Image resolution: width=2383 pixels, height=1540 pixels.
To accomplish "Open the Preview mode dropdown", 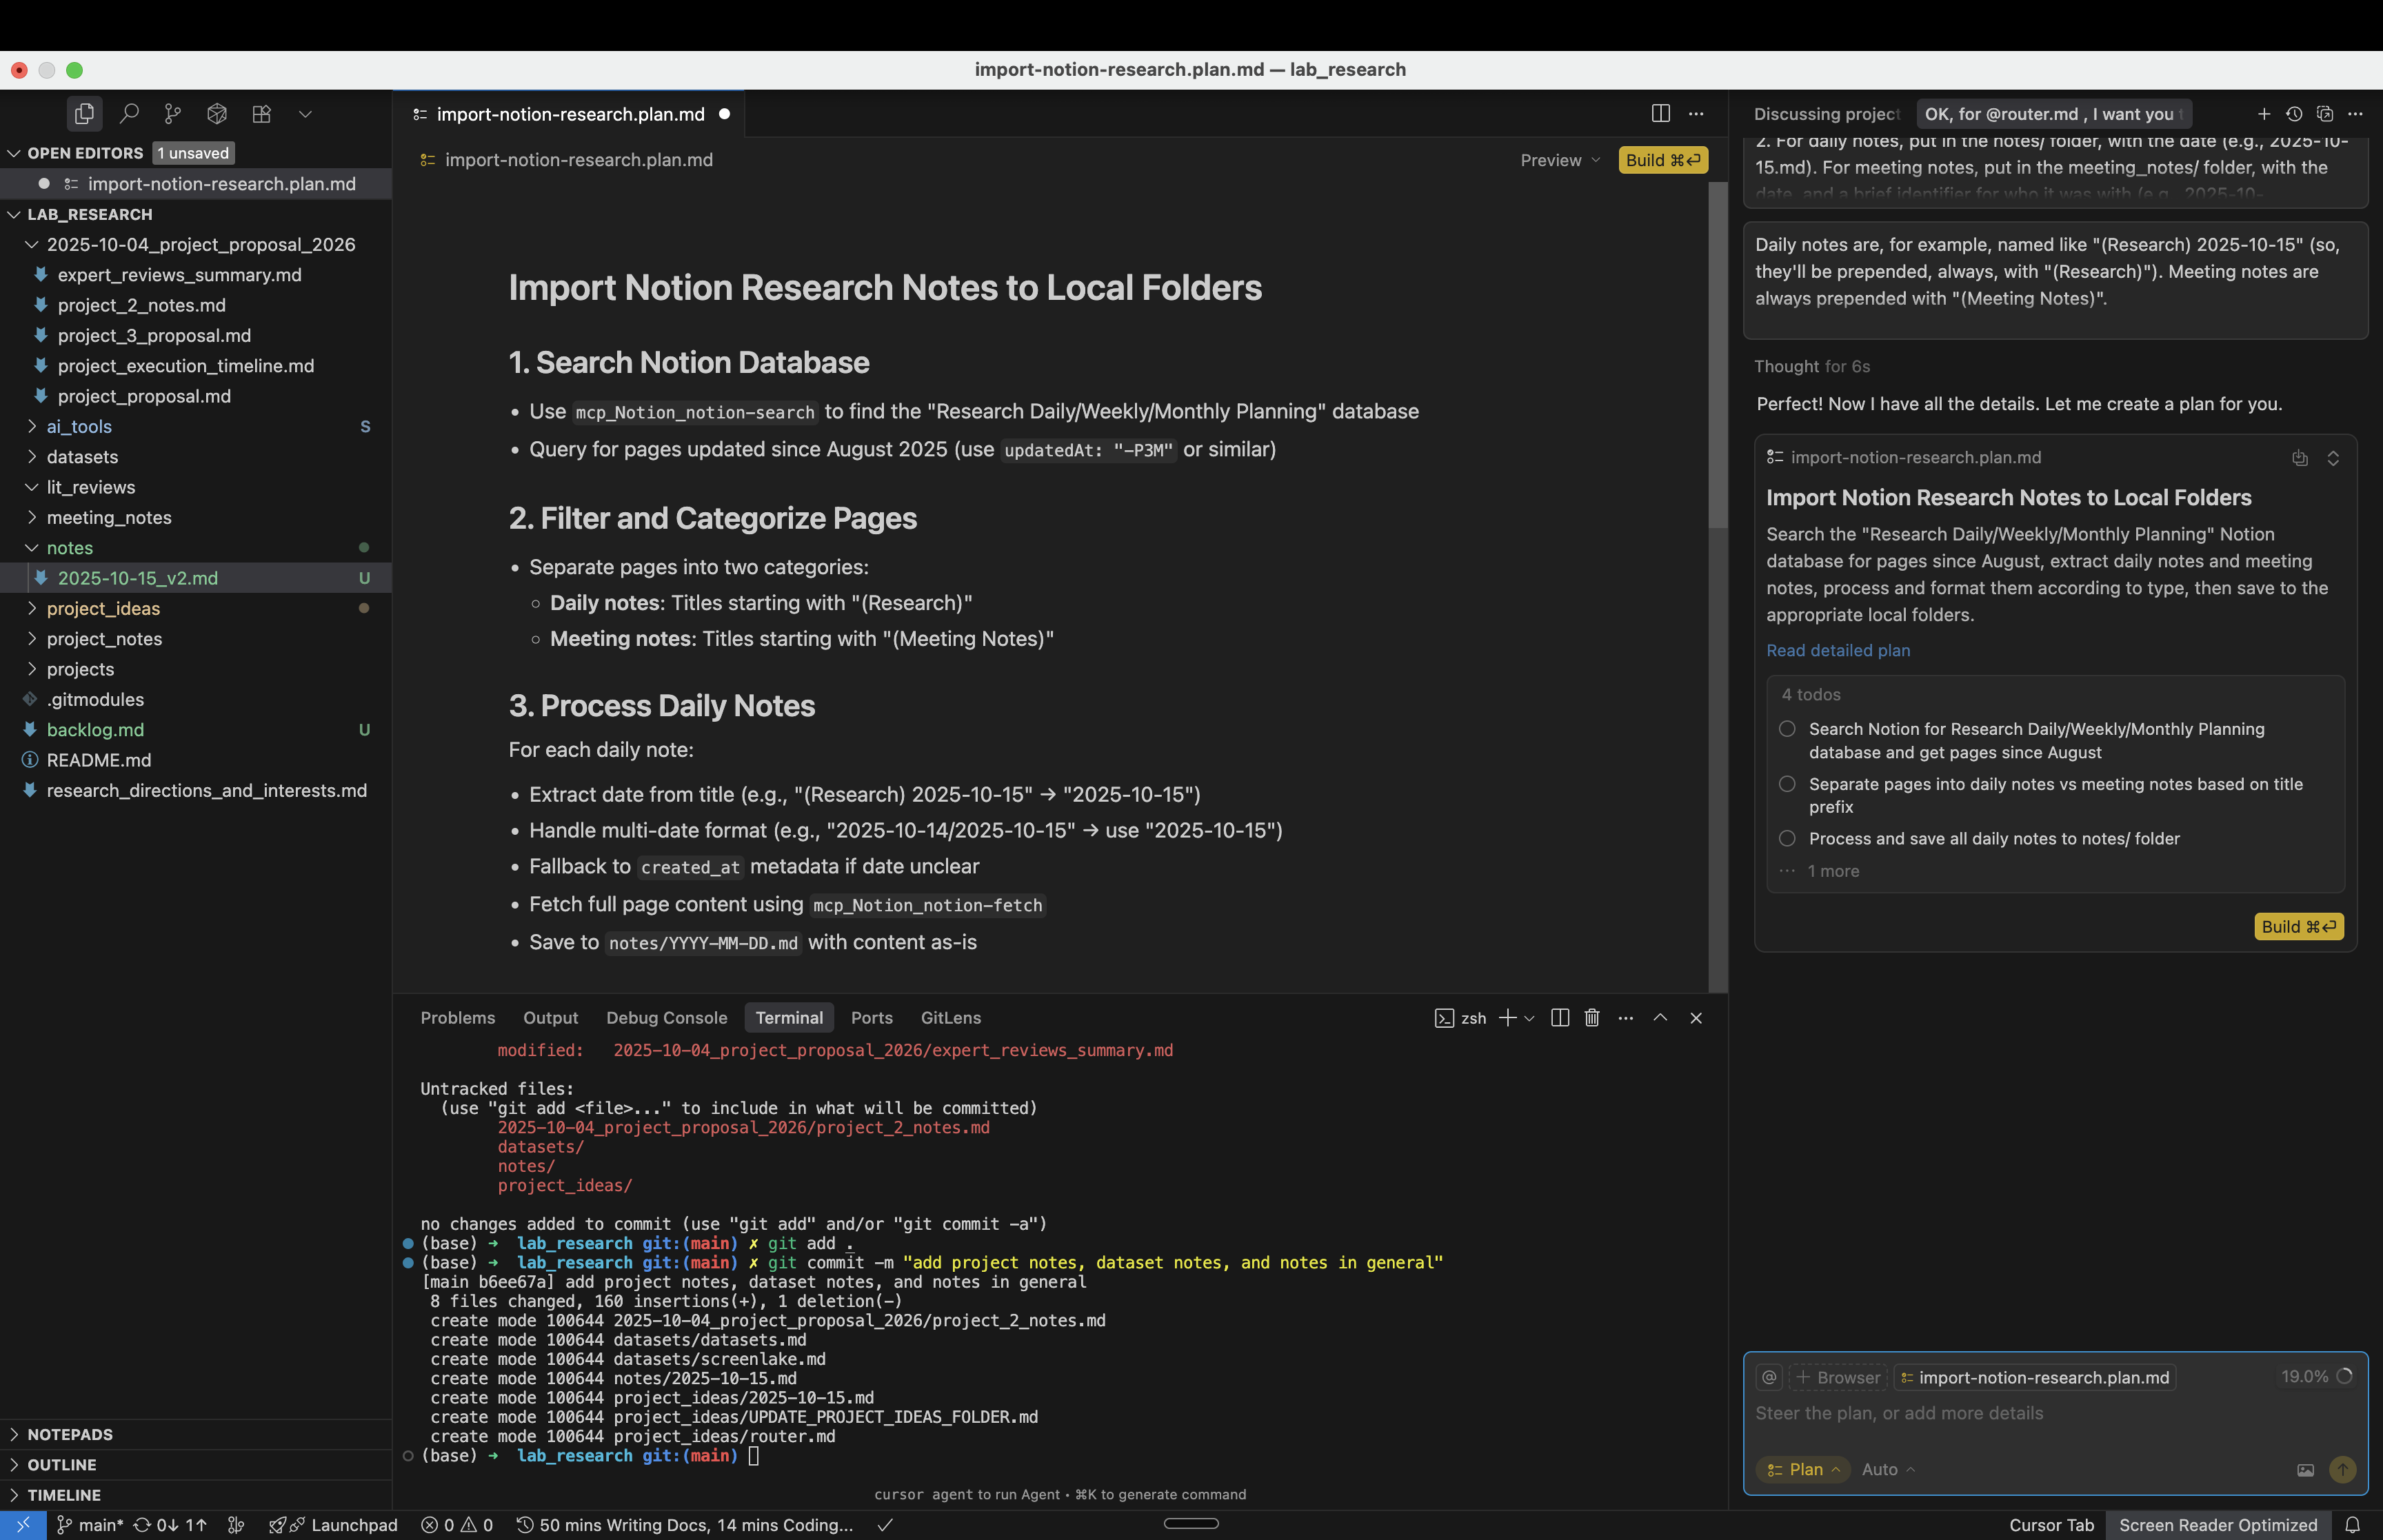I will pos(1560,160).
